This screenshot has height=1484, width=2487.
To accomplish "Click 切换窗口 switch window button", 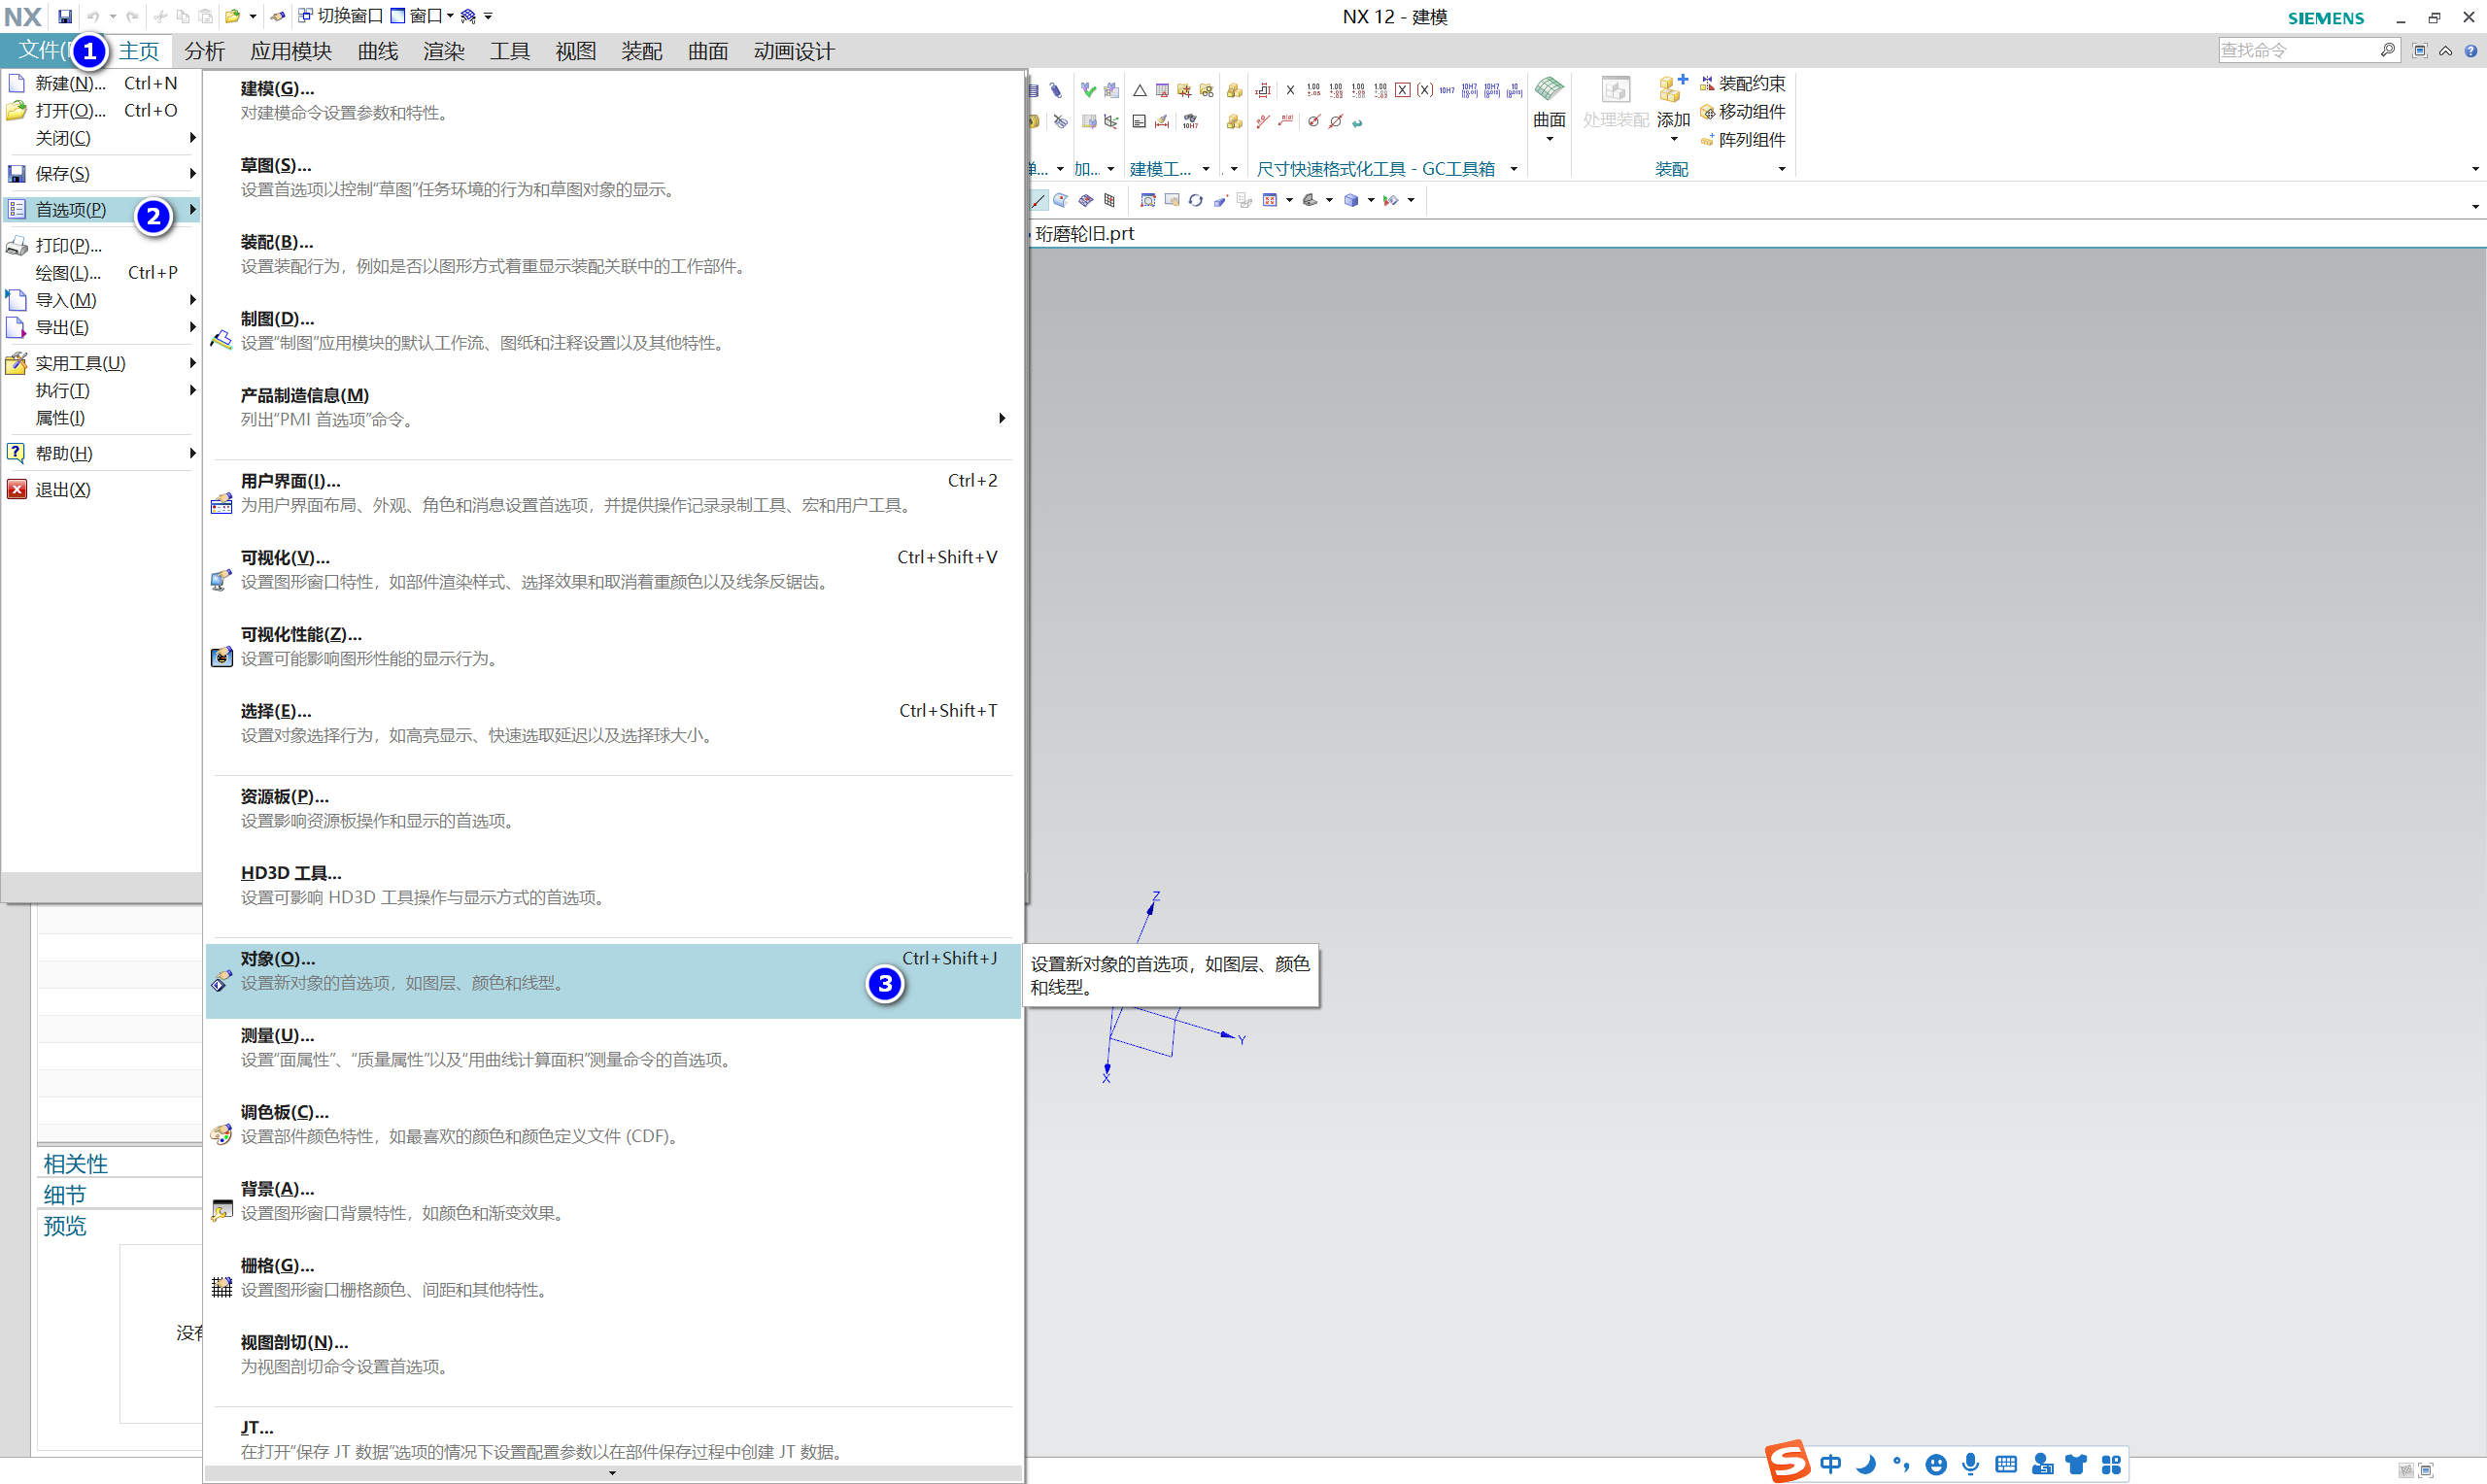I will coord(340,16).
